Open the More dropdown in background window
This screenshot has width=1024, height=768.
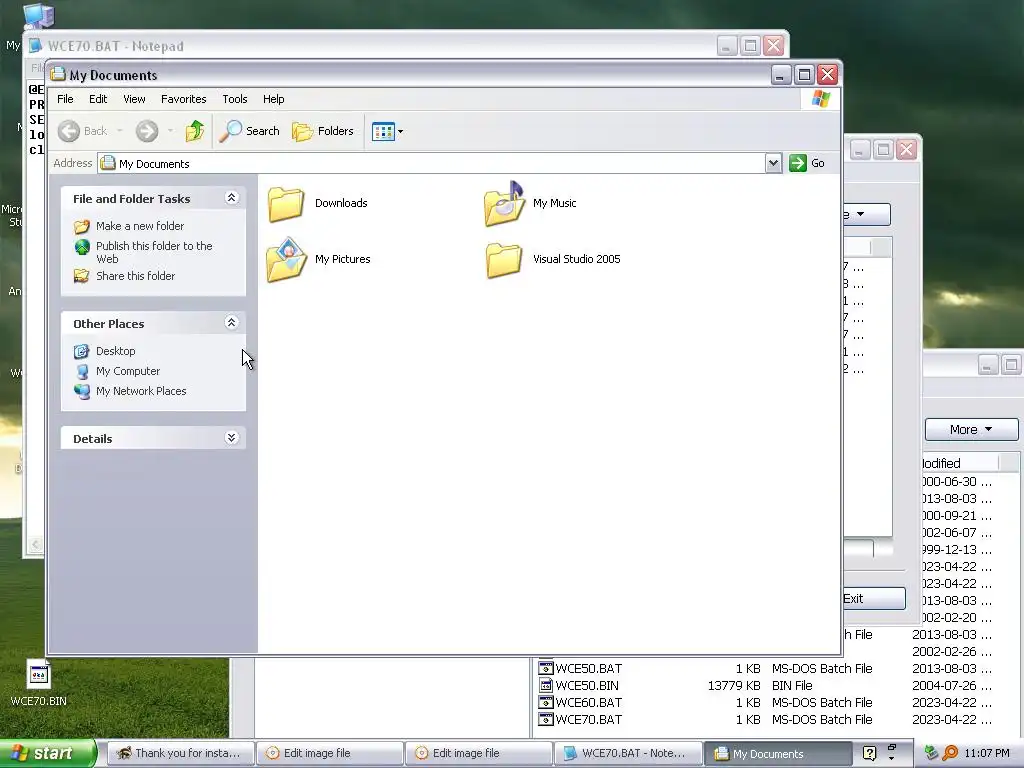pos(971,430)
